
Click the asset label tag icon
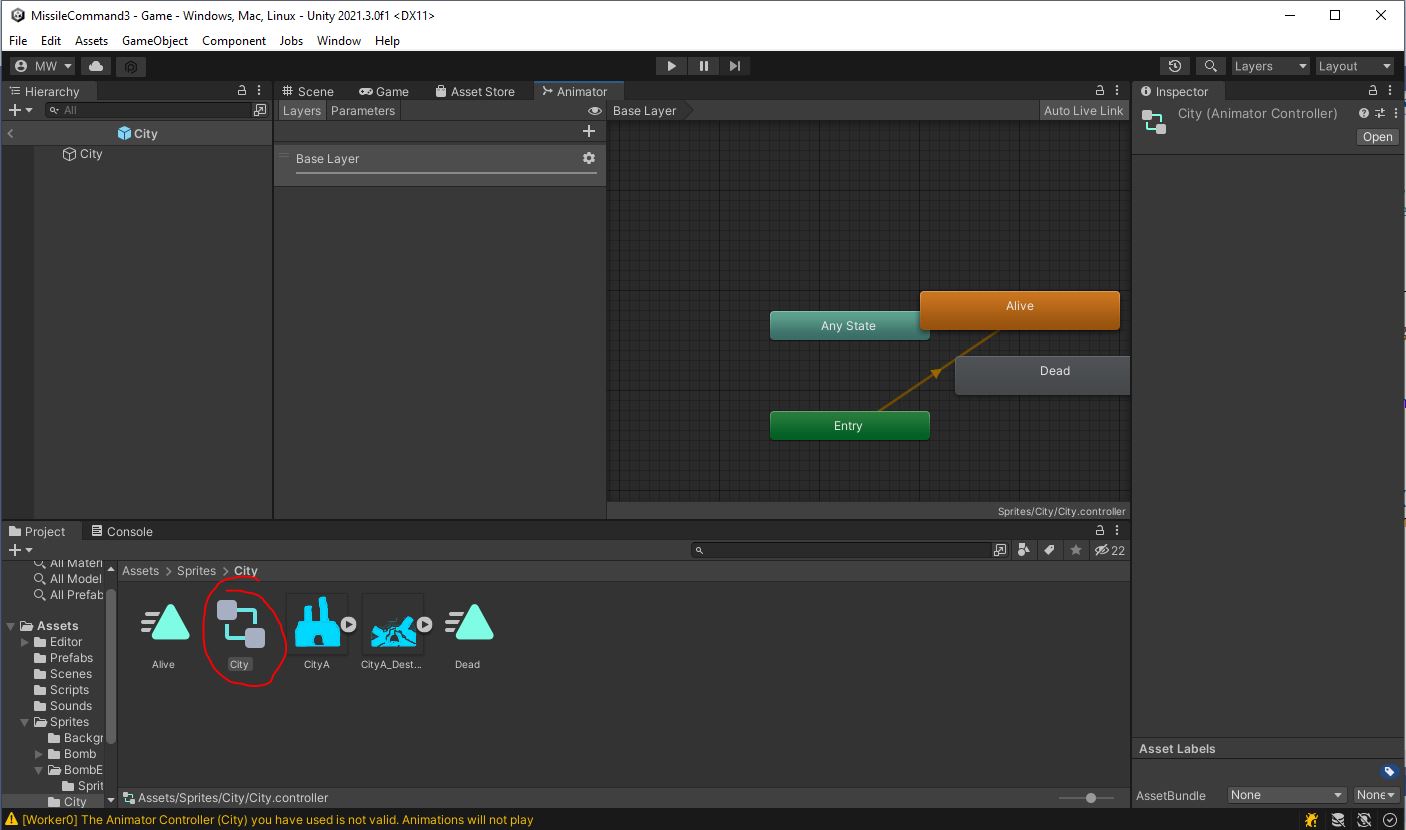(1388, 771)
